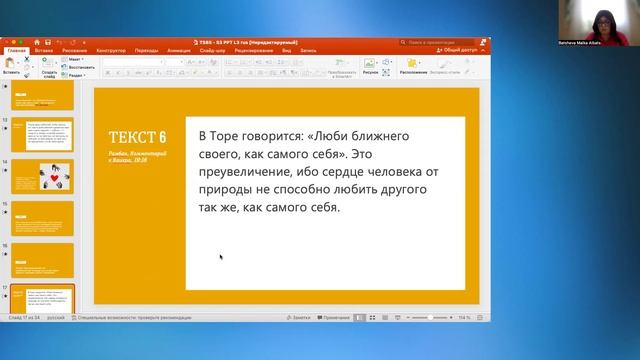Click accessibility recommendations in status bar

(x=131, y=317)
